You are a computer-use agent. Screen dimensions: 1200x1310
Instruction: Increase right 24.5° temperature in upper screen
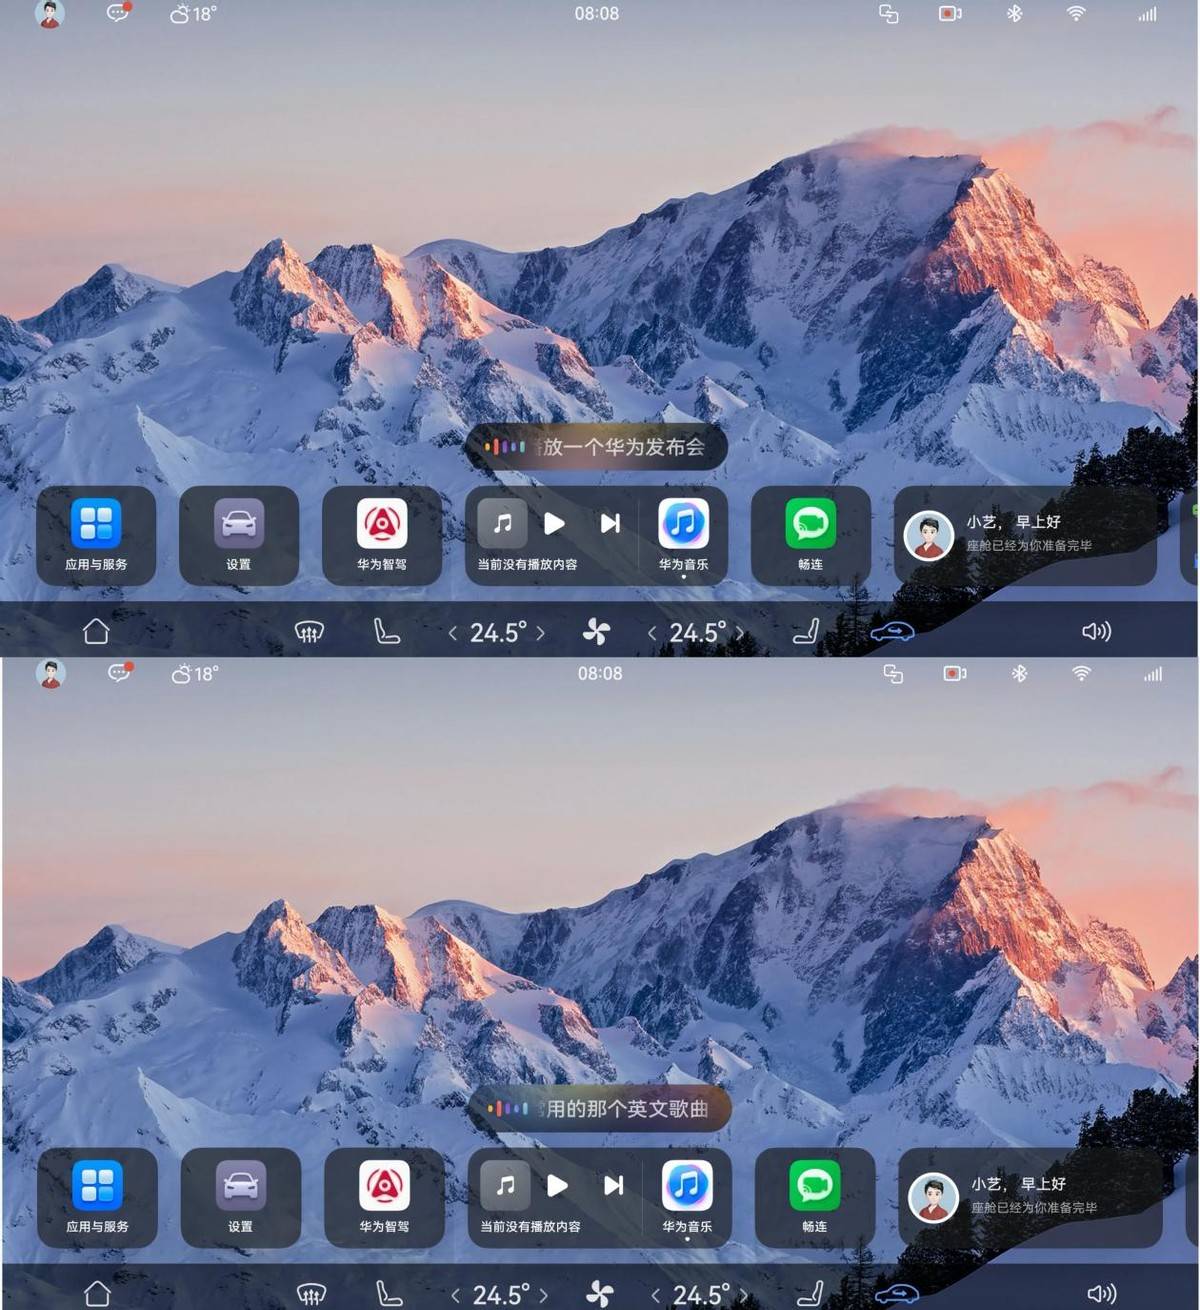740,633
